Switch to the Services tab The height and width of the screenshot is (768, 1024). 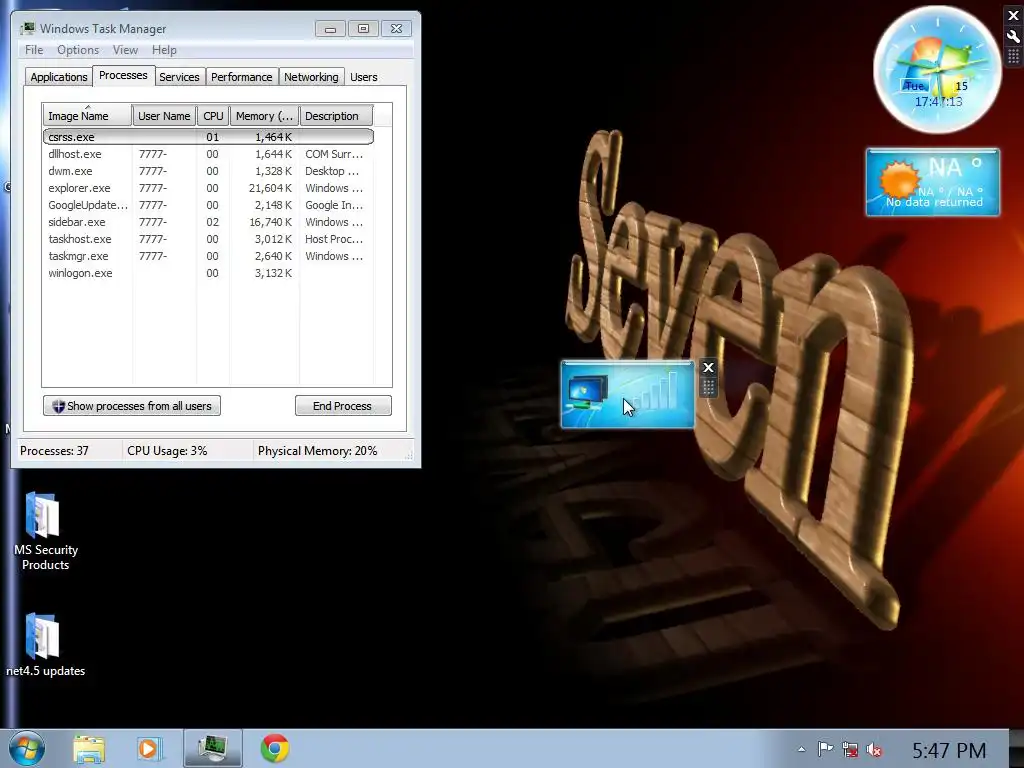pyautogui.click(x=179, y=77)
